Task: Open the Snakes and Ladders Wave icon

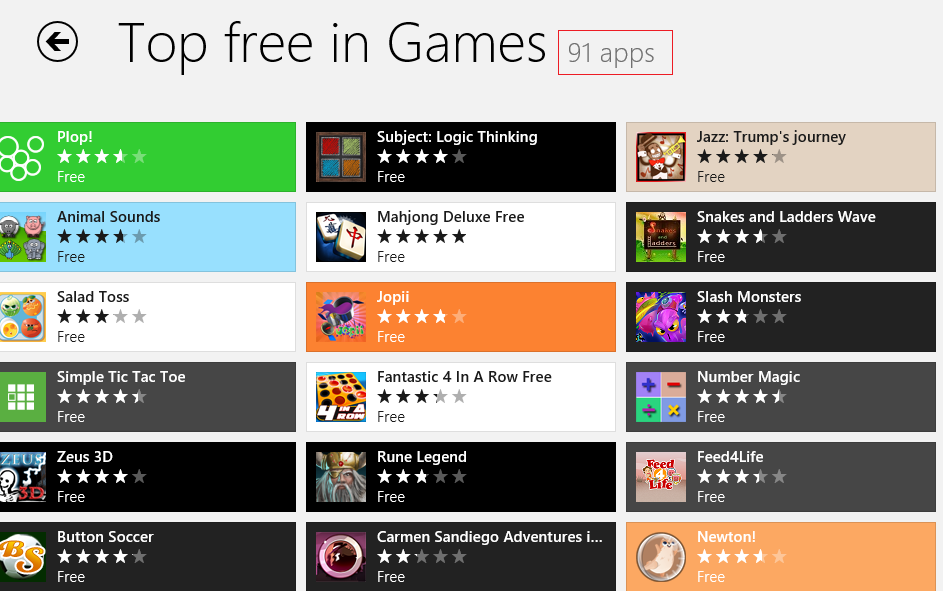Action: pyautogui.click(x=661, y=237)
